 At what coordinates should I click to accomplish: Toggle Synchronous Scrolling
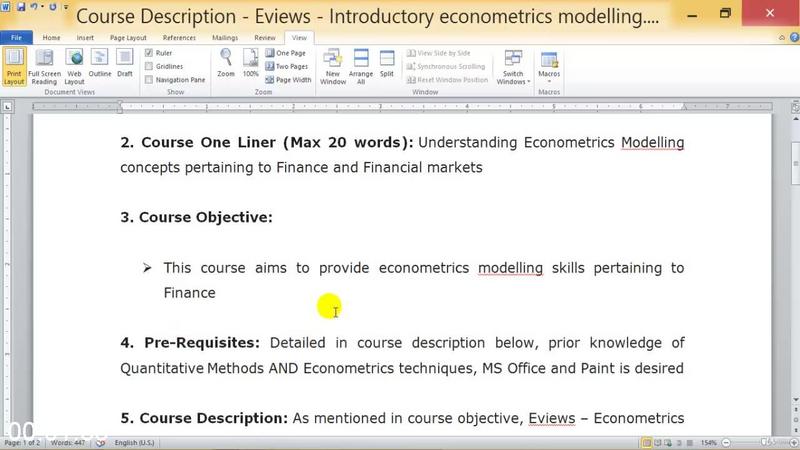coord(446,66)
